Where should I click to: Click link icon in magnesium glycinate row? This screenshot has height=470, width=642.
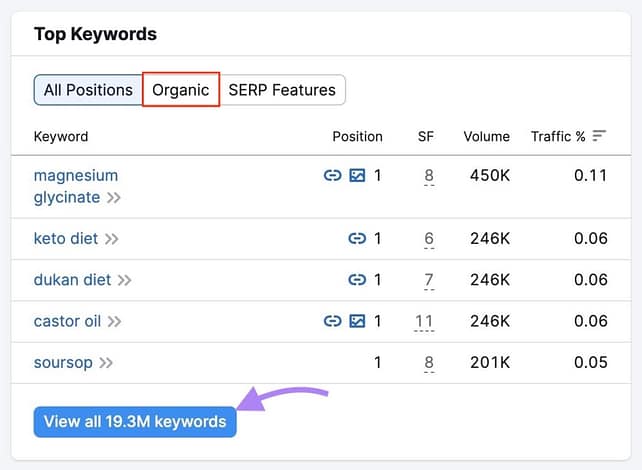(333, 176)
